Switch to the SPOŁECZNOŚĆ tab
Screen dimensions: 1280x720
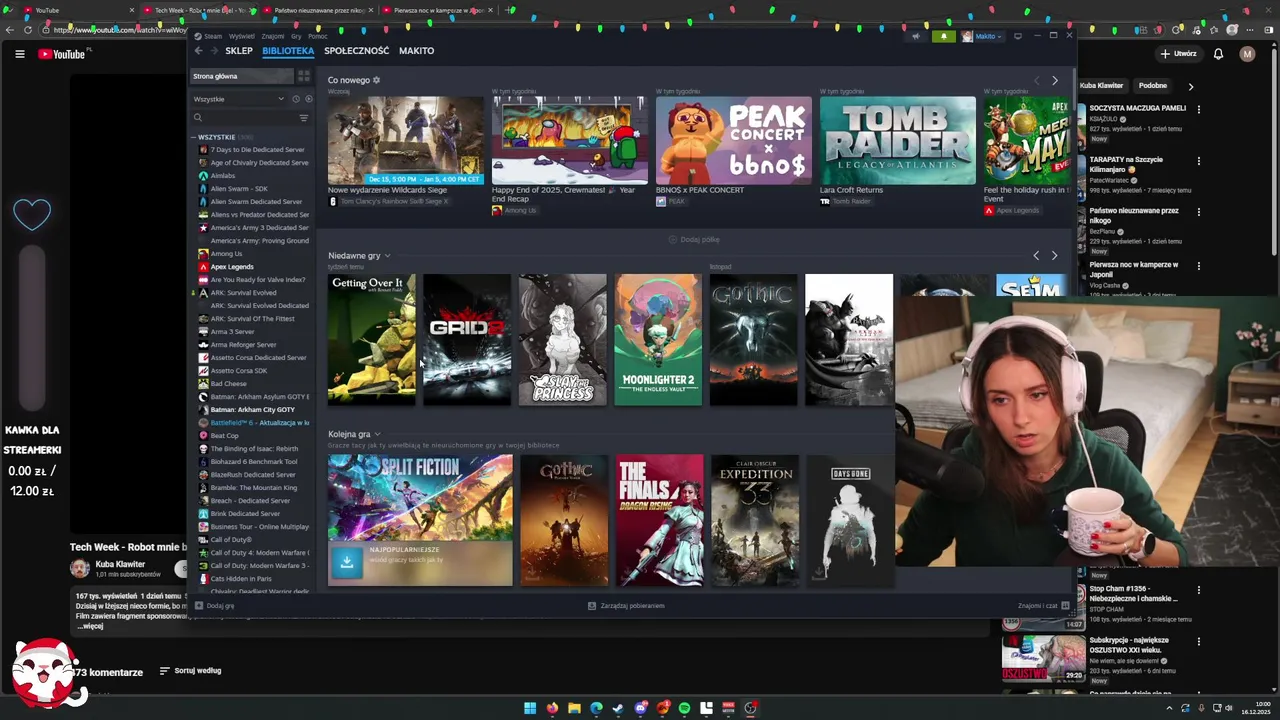coord(356,50)
